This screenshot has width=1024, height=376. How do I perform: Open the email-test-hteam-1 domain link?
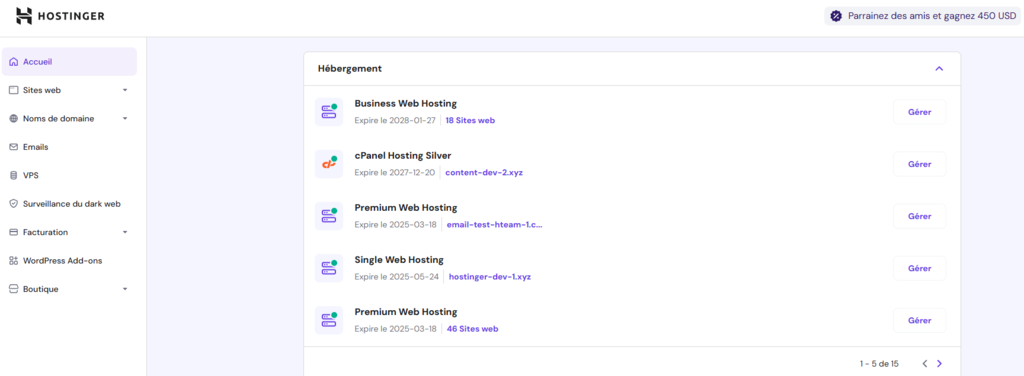coord(494,225)
